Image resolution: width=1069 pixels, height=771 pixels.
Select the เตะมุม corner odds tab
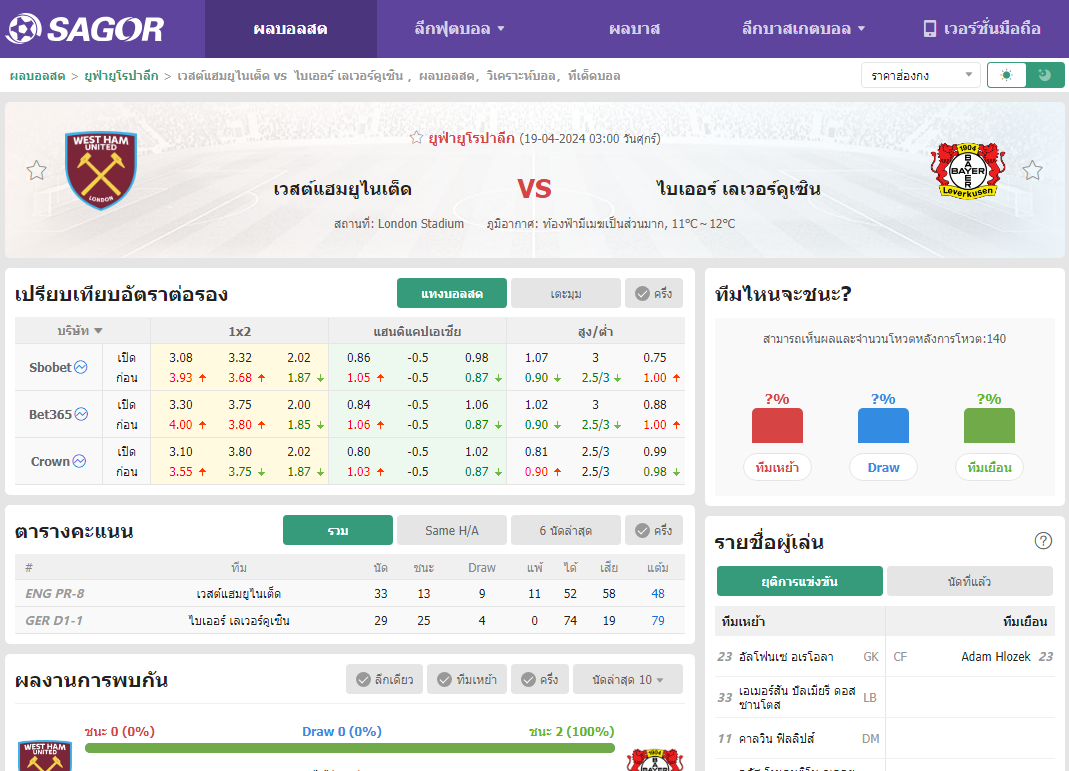(566, 293)
